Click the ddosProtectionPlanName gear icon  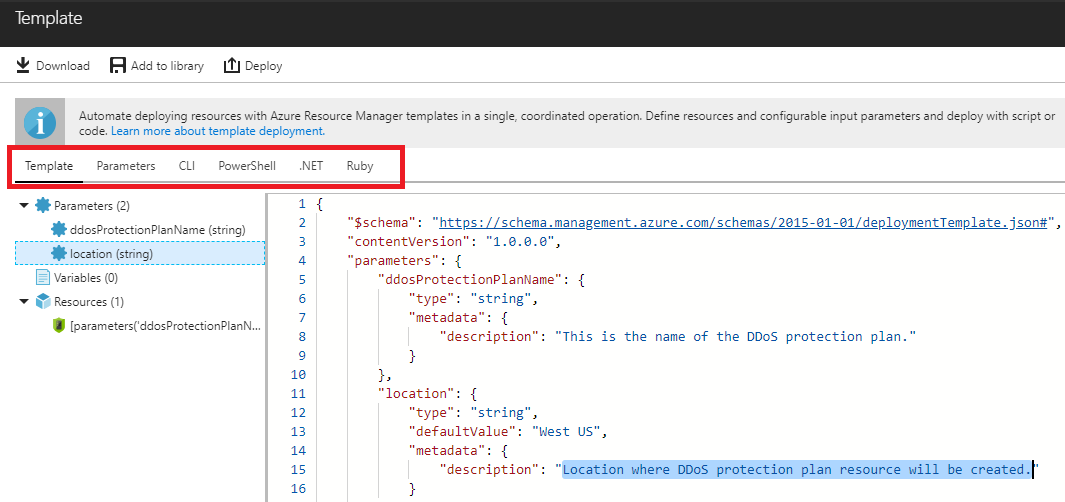(x=59, y=230)
